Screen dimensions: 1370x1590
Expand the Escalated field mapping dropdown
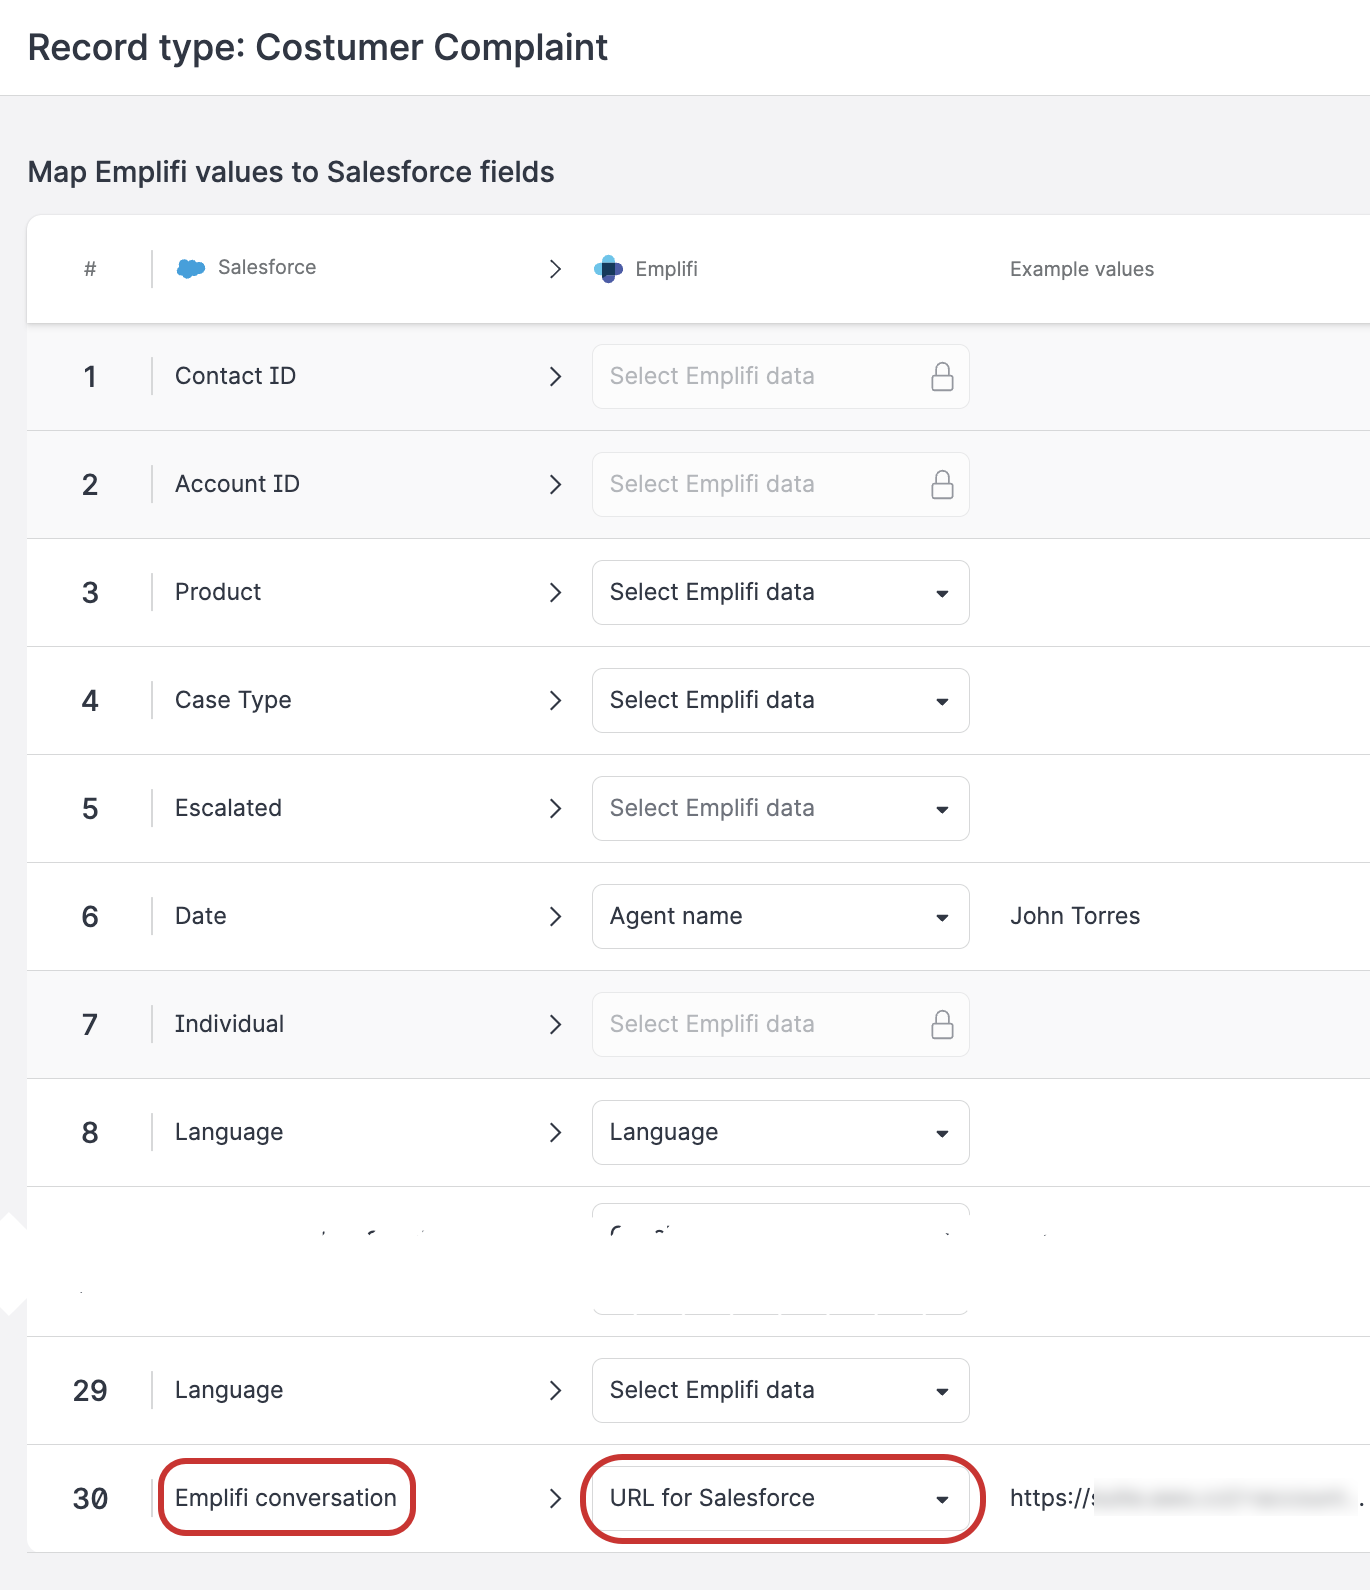[x=780, y=809]
